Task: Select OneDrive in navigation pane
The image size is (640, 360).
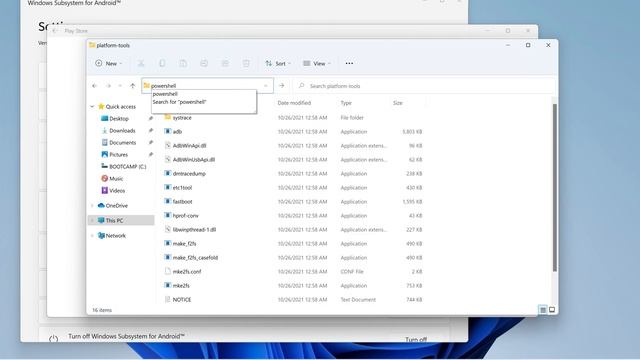Action: (x=117, y=206)
